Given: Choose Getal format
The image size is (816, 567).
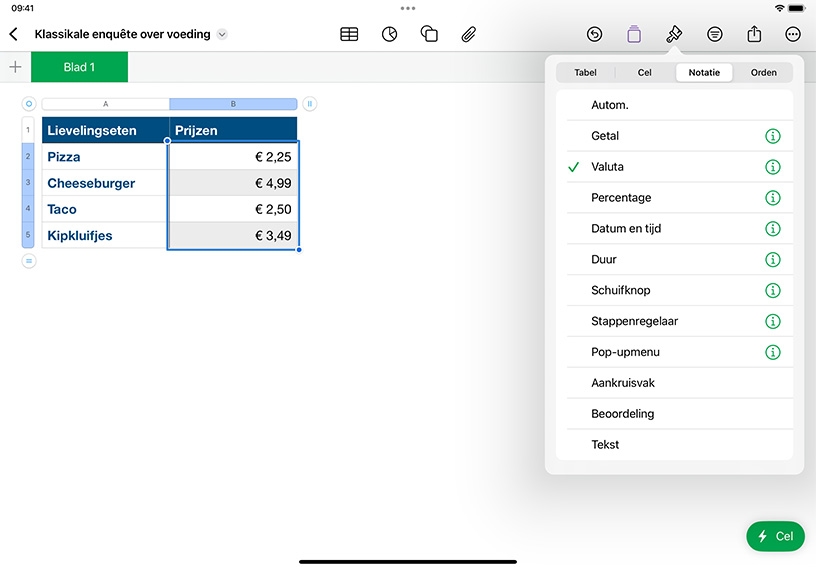Looking at the screenshot, I should point(674,136).
